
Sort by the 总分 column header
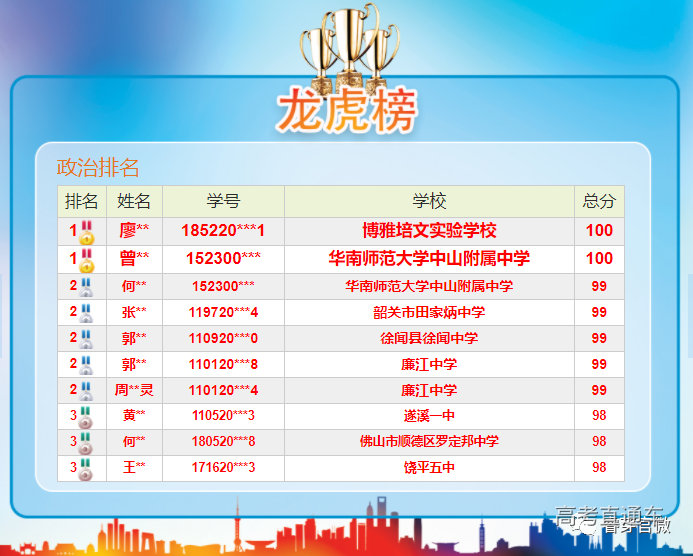pos(599,201)
